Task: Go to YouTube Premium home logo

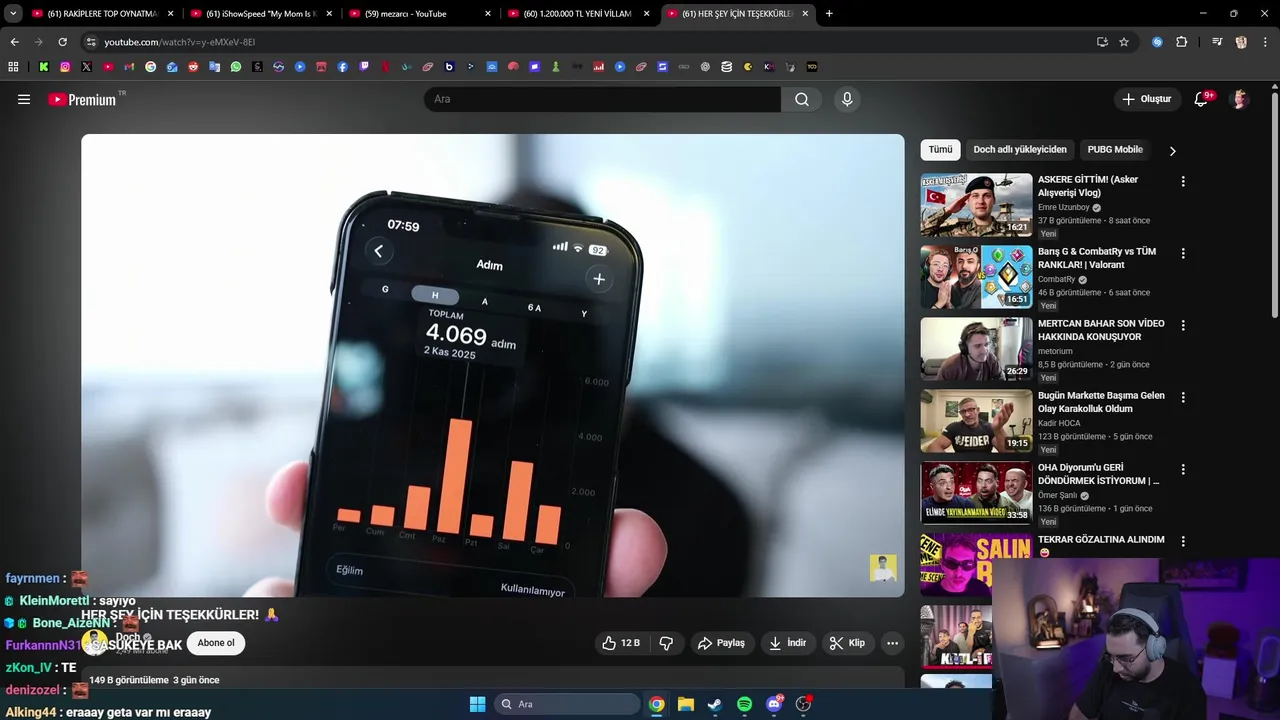Action: point(82,99)
